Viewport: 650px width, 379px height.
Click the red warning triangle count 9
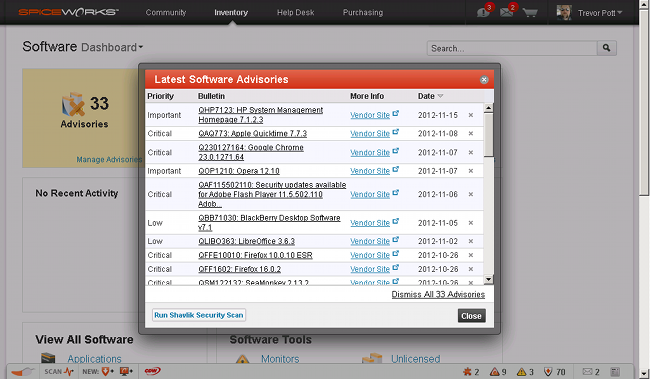tap(495, 372)
